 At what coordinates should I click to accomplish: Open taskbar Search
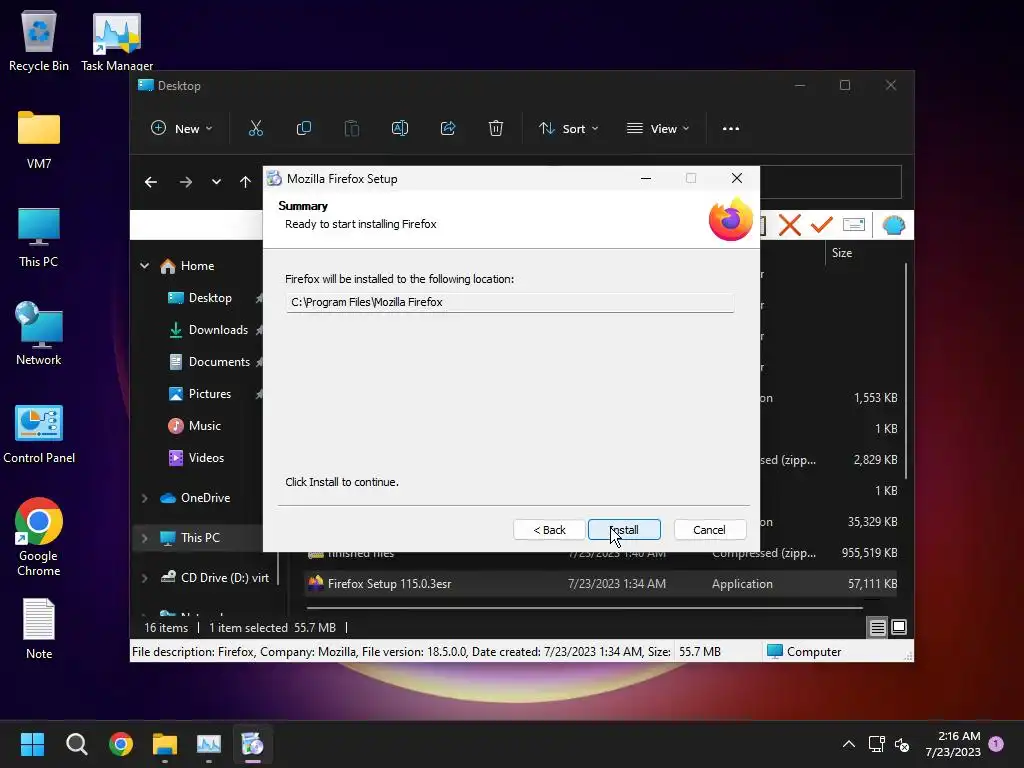(76, 744)
